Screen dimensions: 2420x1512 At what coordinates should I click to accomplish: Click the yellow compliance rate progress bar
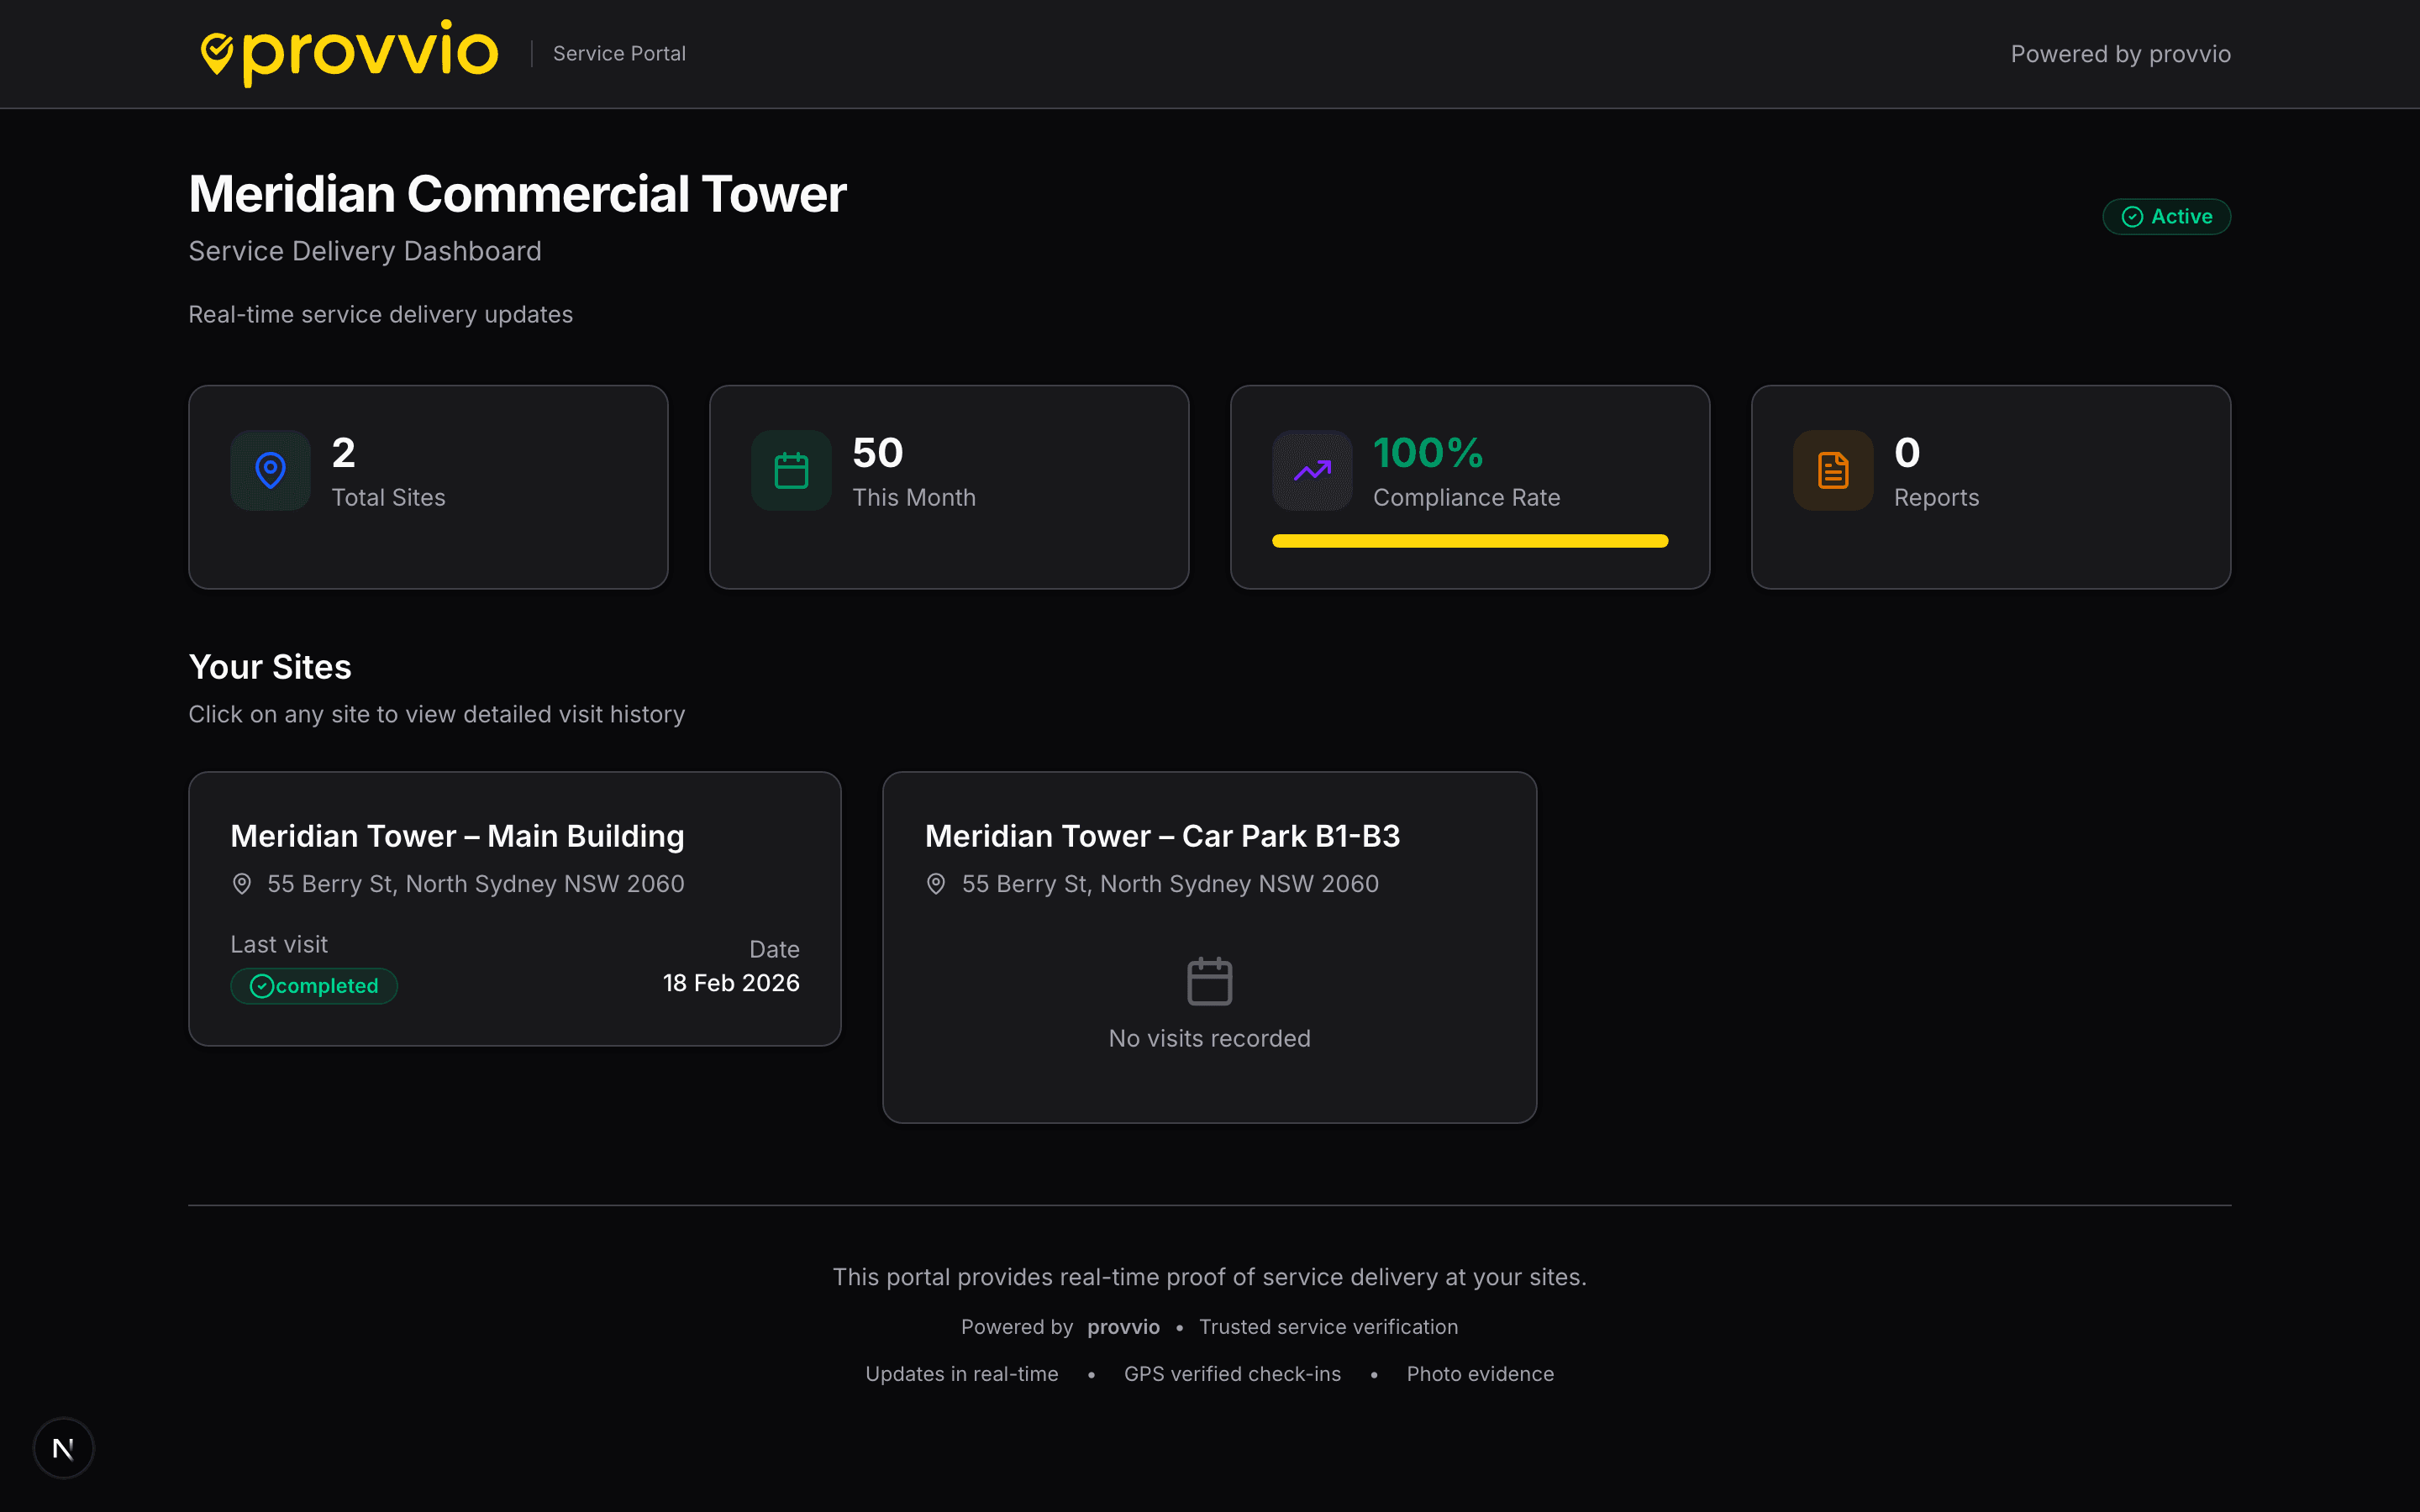pyautogui.click(x=1469, y=541)
